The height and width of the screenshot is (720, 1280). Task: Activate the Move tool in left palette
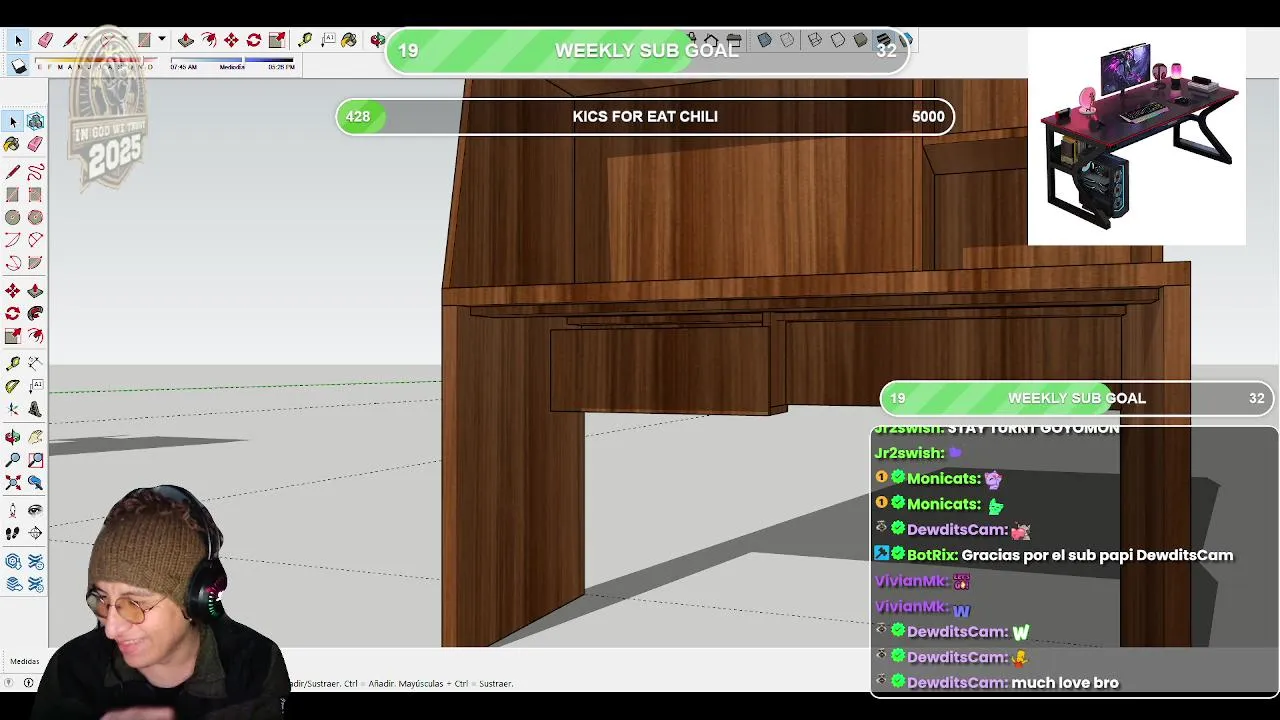pos(13,290)
